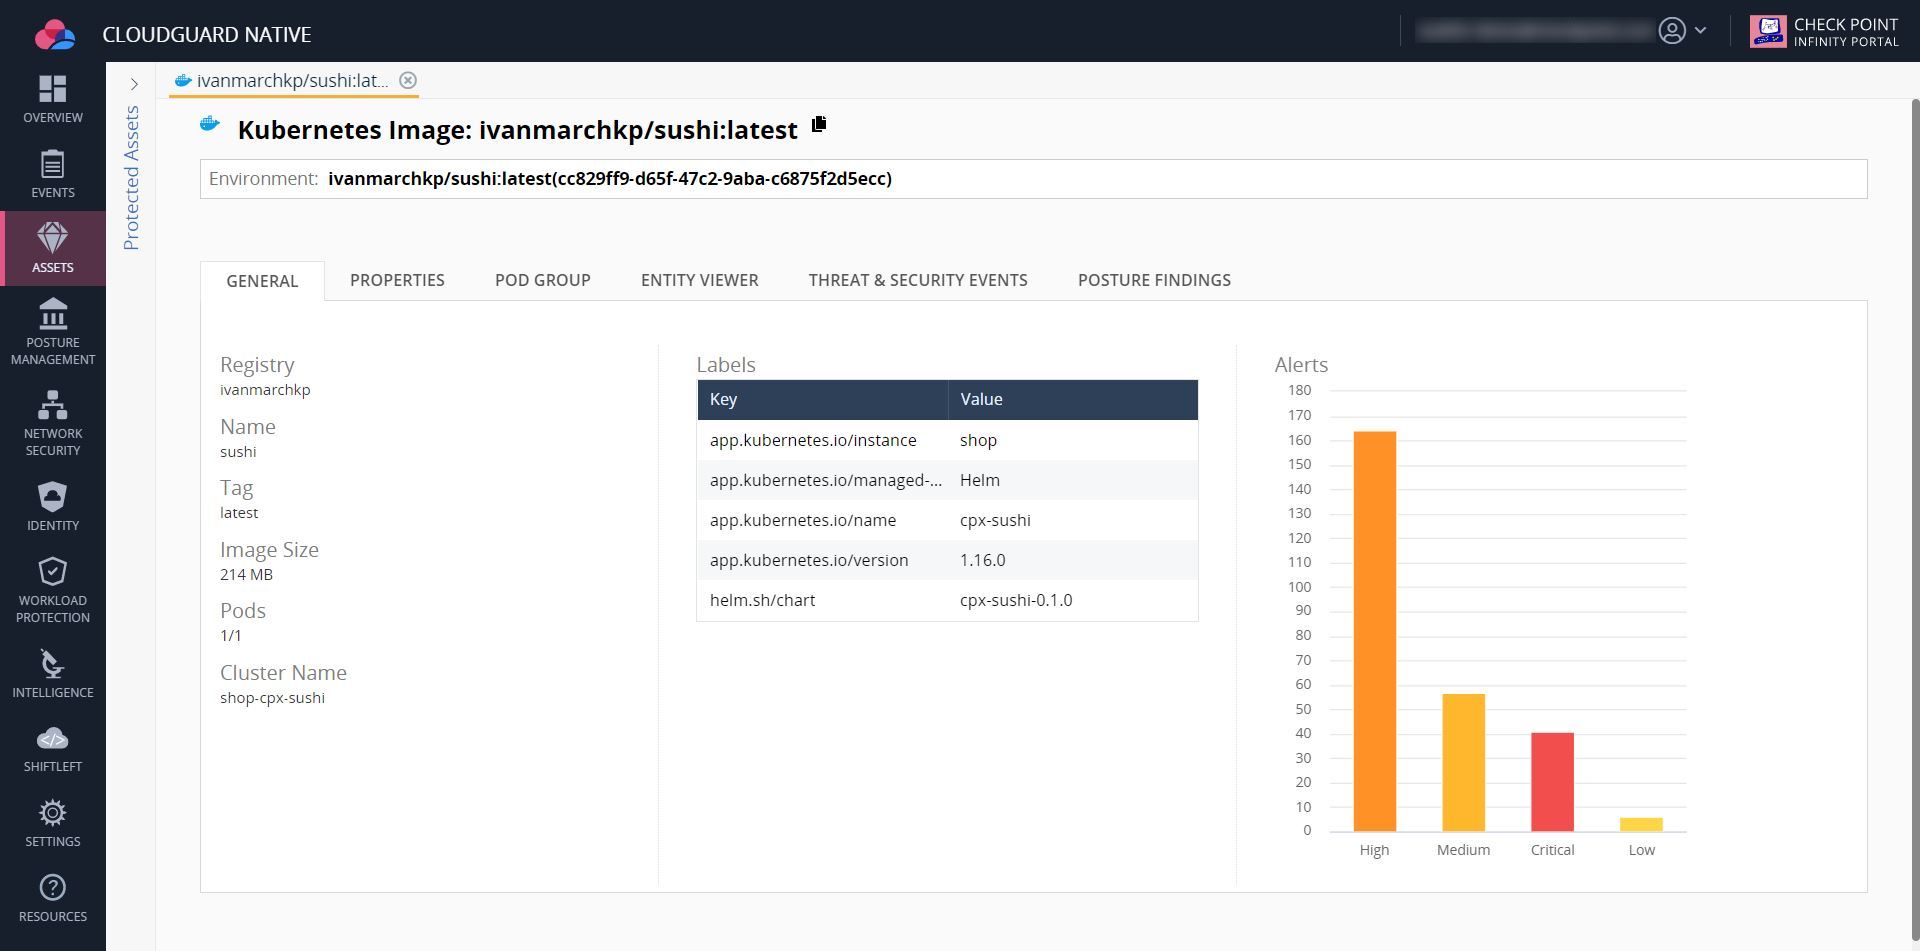The height and width of the screenshot is (951, 1920).
Task: Open the ShiftLeft section
Action: point(53,748)
